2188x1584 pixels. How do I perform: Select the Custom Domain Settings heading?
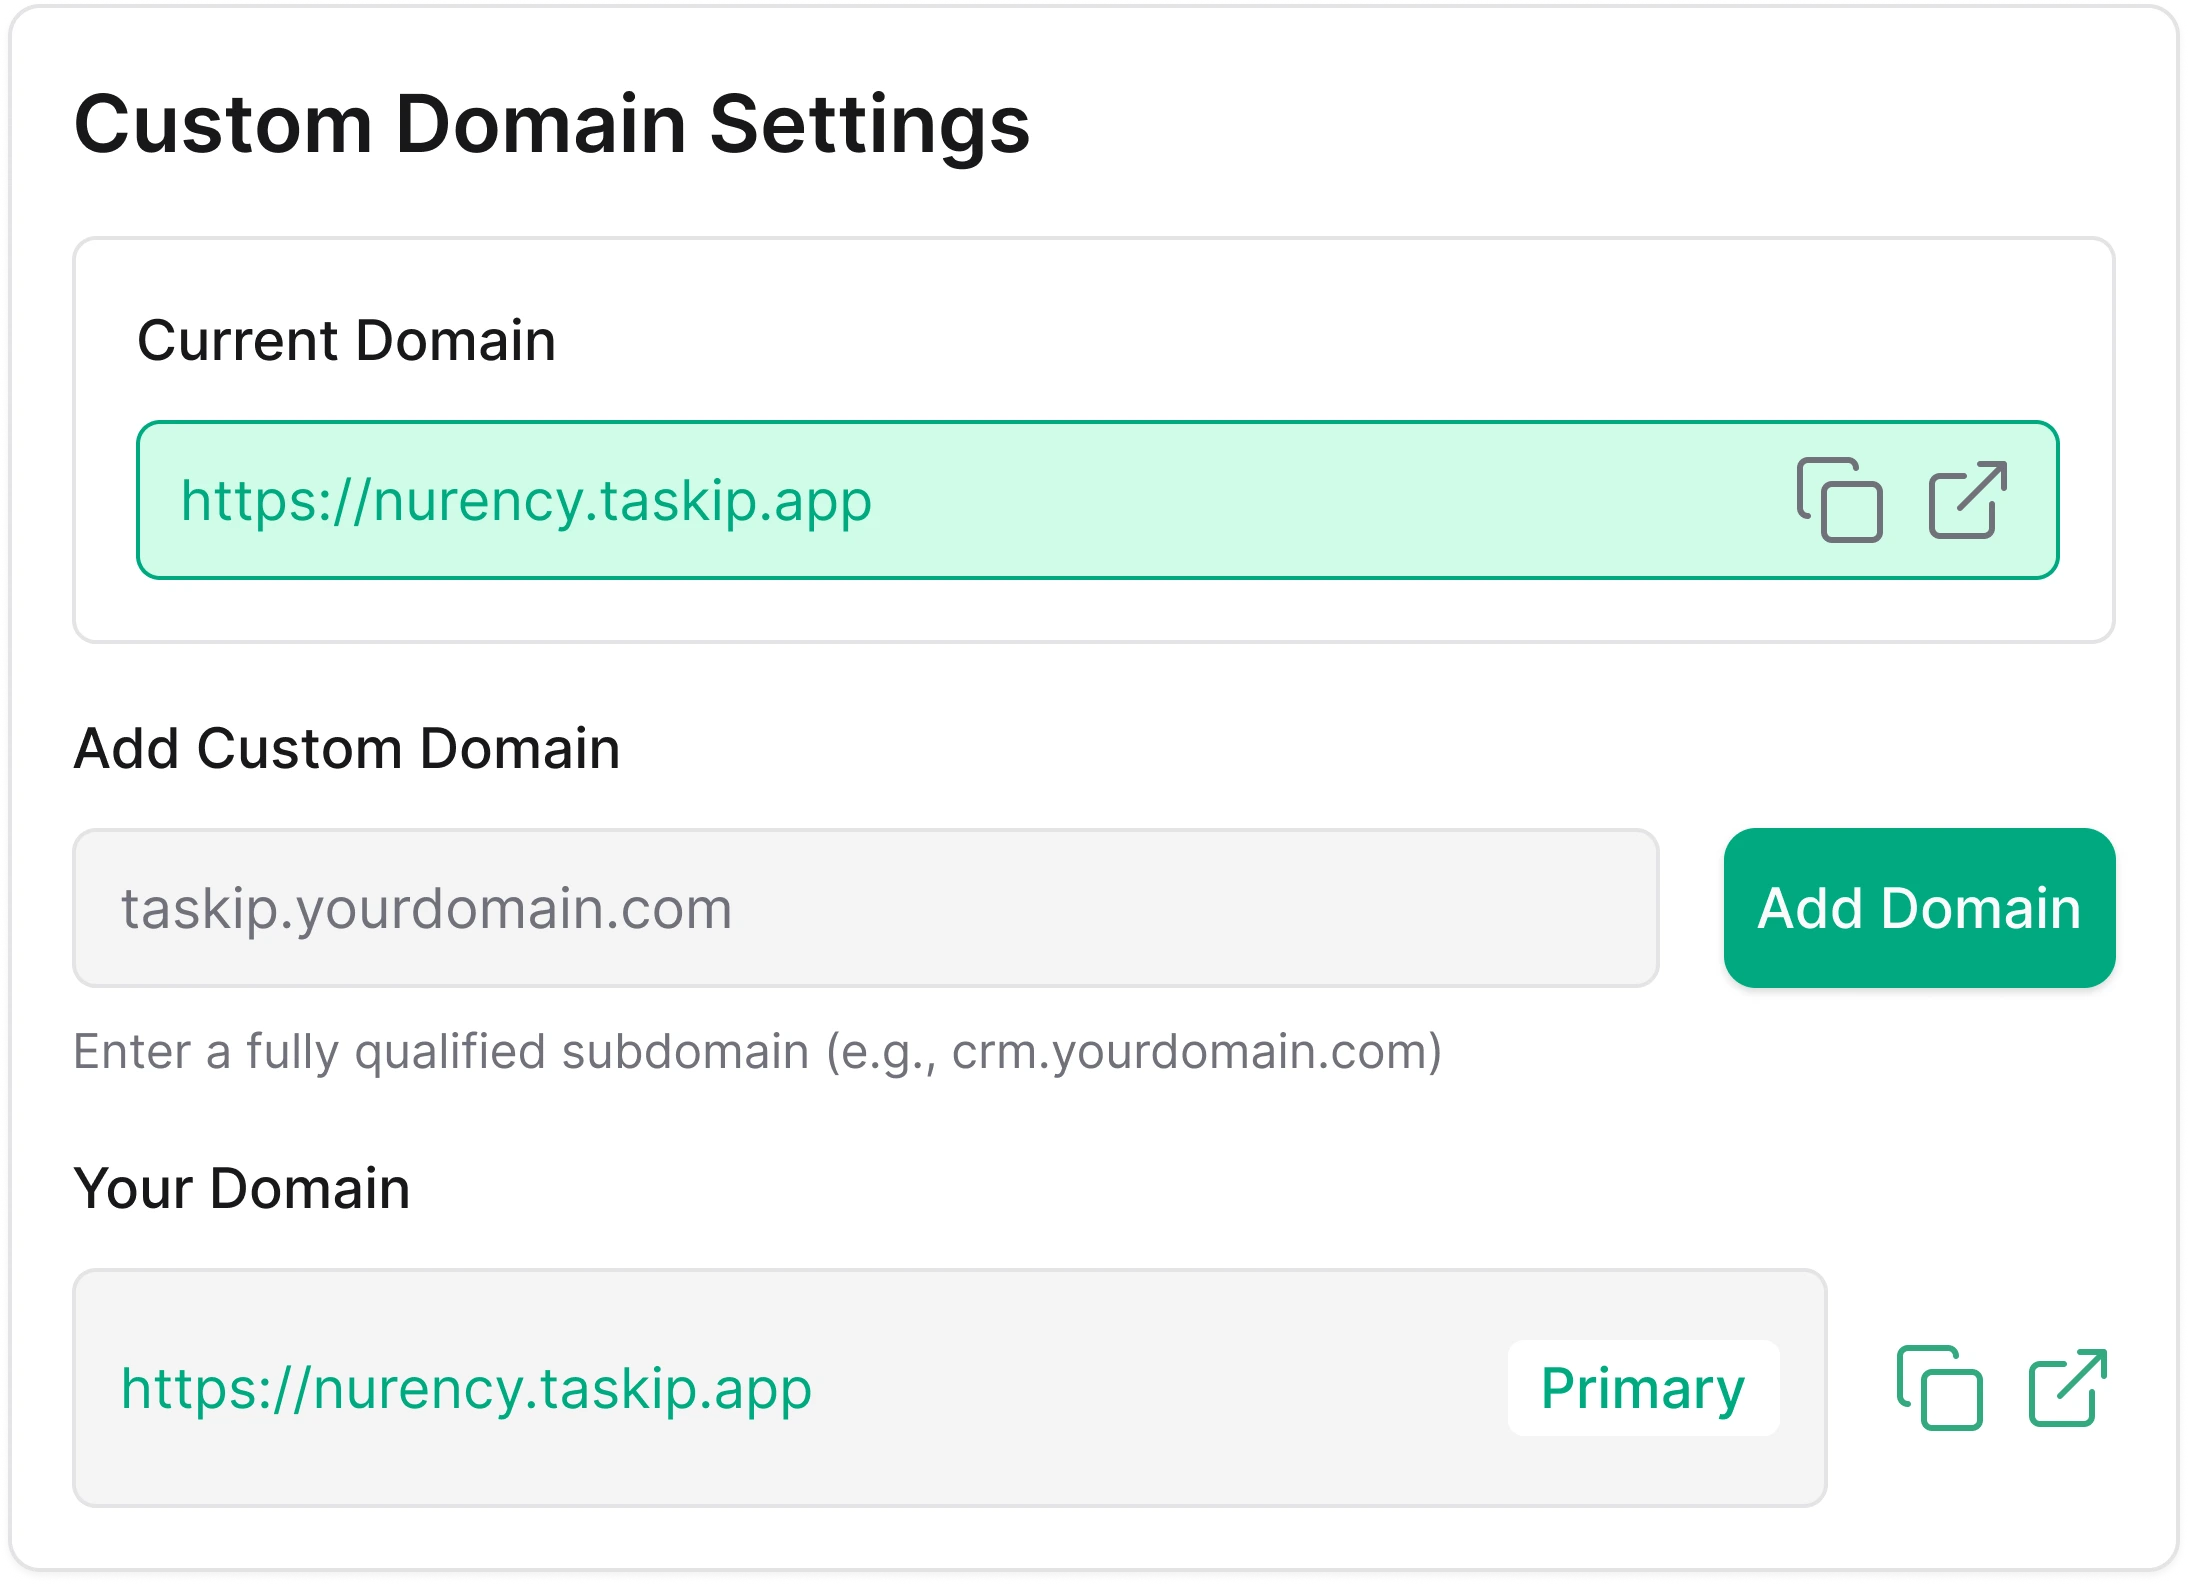[x=552, y=124]
